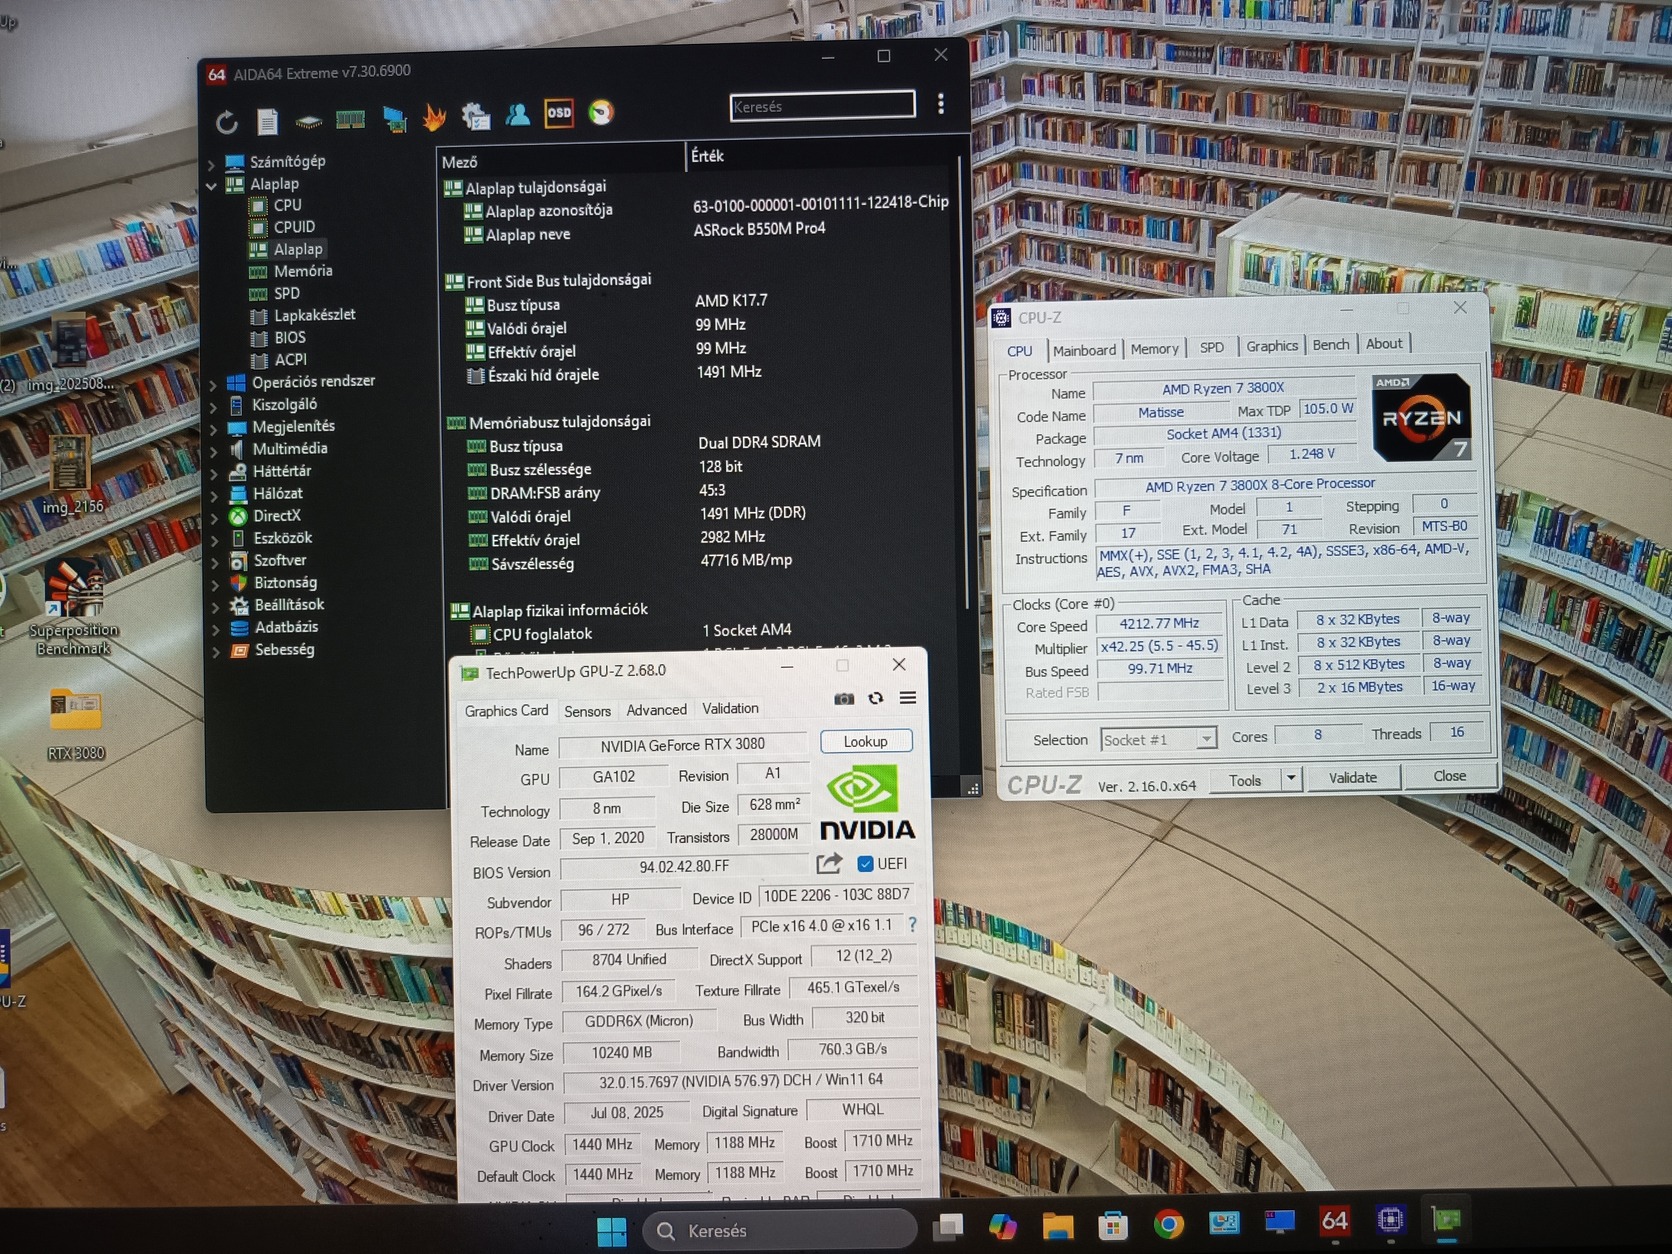Switch to the Sensors tab in GPU-Z
1672x1254 pixels.
pyautogui.click(x=587, y=711)
